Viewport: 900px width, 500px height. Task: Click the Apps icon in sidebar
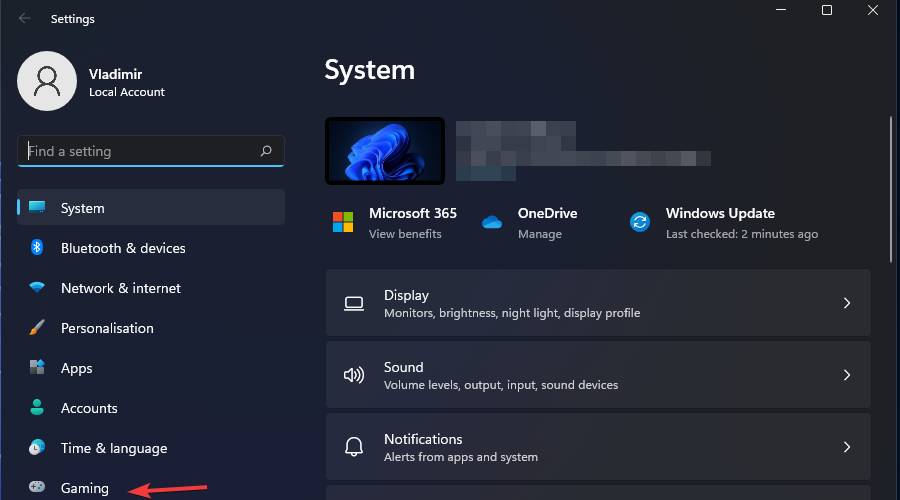37,367
